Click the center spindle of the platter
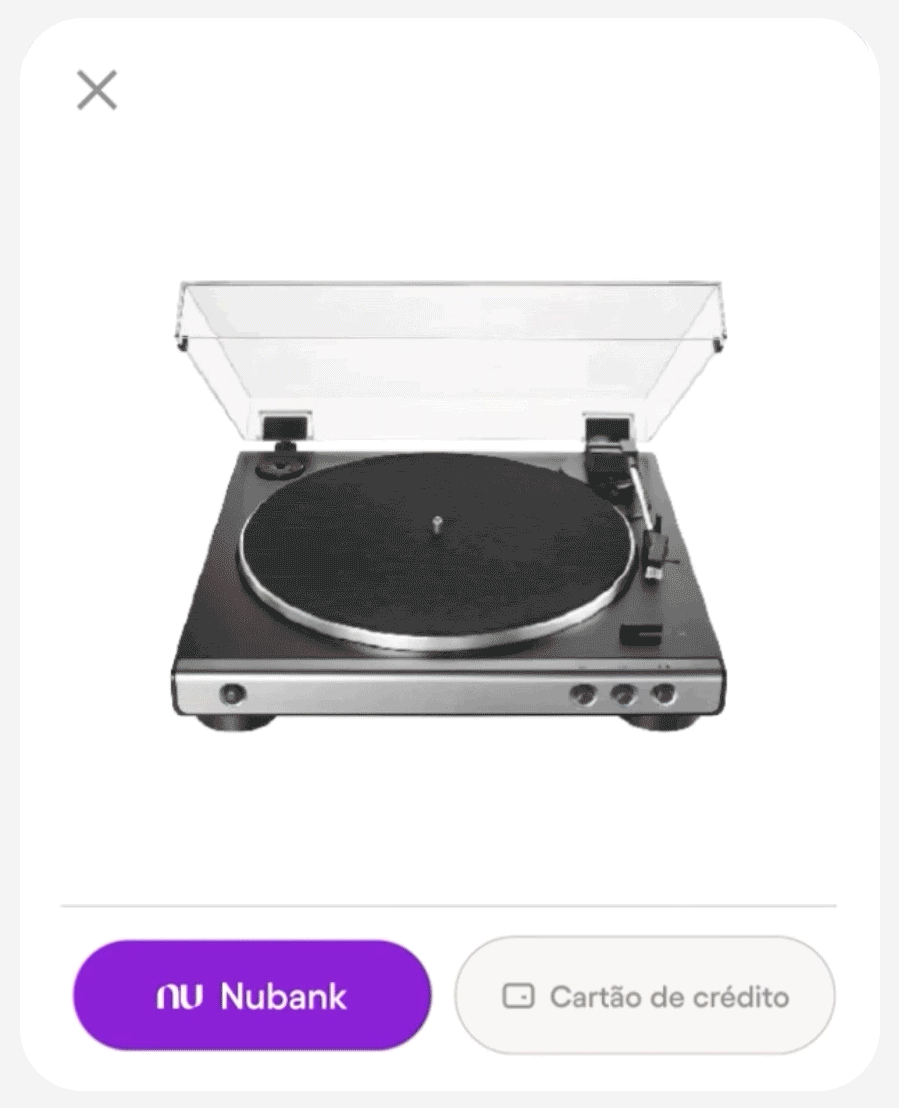This screenshot has height=1108, width=899. (x=437, y=524)
